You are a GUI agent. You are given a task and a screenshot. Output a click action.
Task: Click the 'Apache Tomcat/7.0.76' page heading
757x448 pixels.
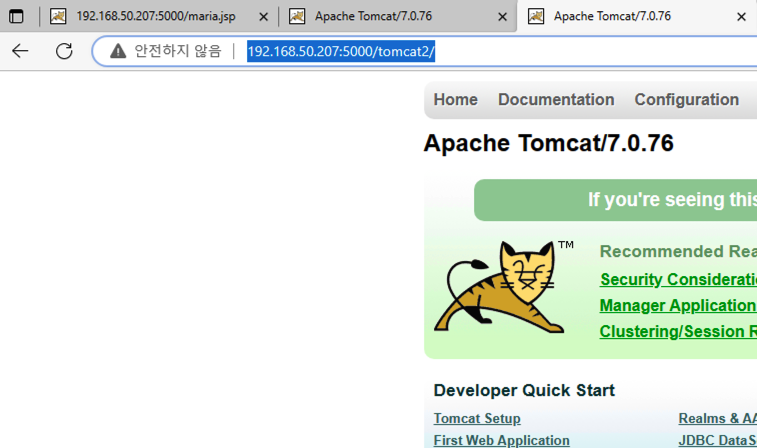tap(548, 143)
